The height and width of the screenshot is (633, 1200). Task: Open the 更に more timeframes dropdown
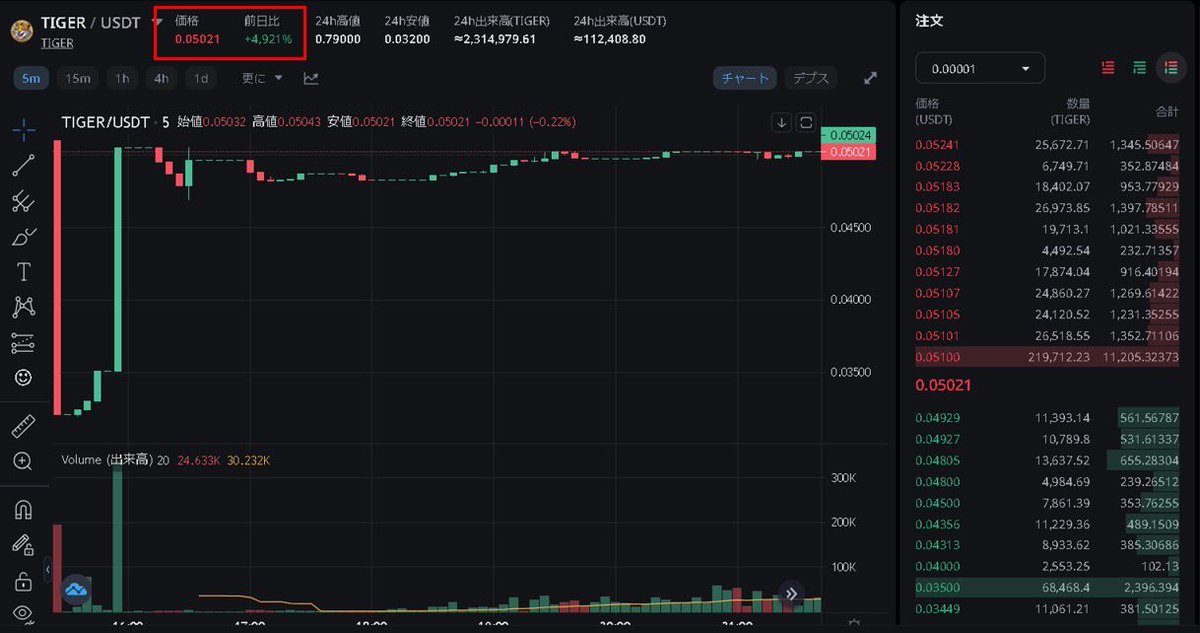pyautogui.click(x=263, y=78)
